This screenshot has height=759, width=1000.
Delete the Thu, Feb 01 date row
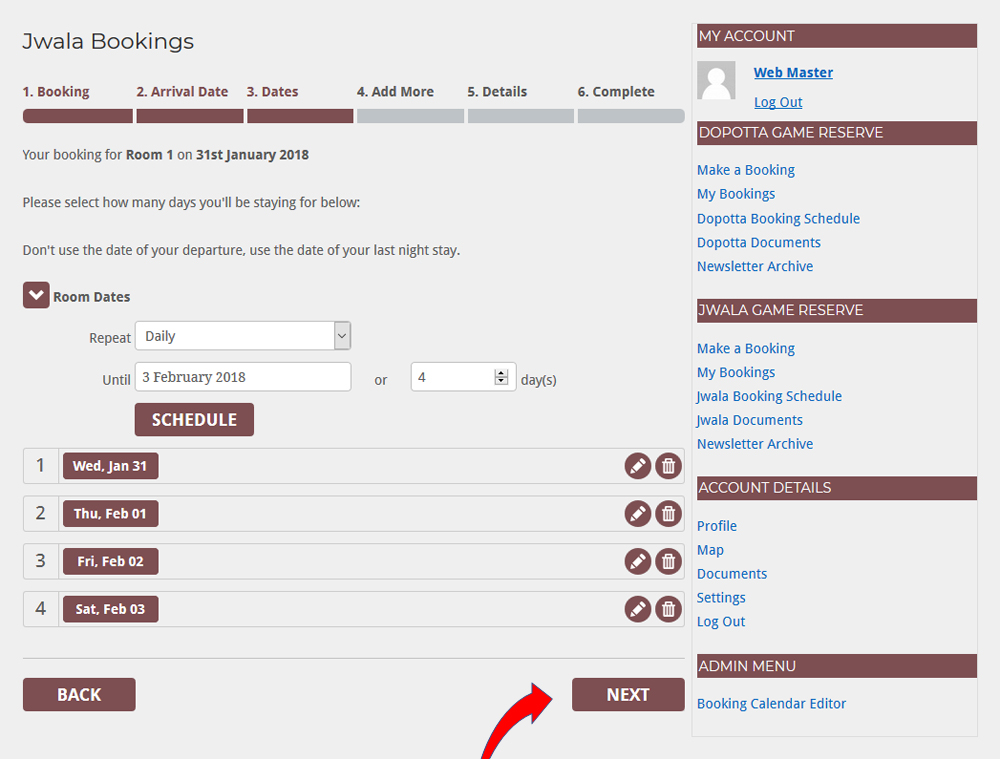tap(668, 514)
